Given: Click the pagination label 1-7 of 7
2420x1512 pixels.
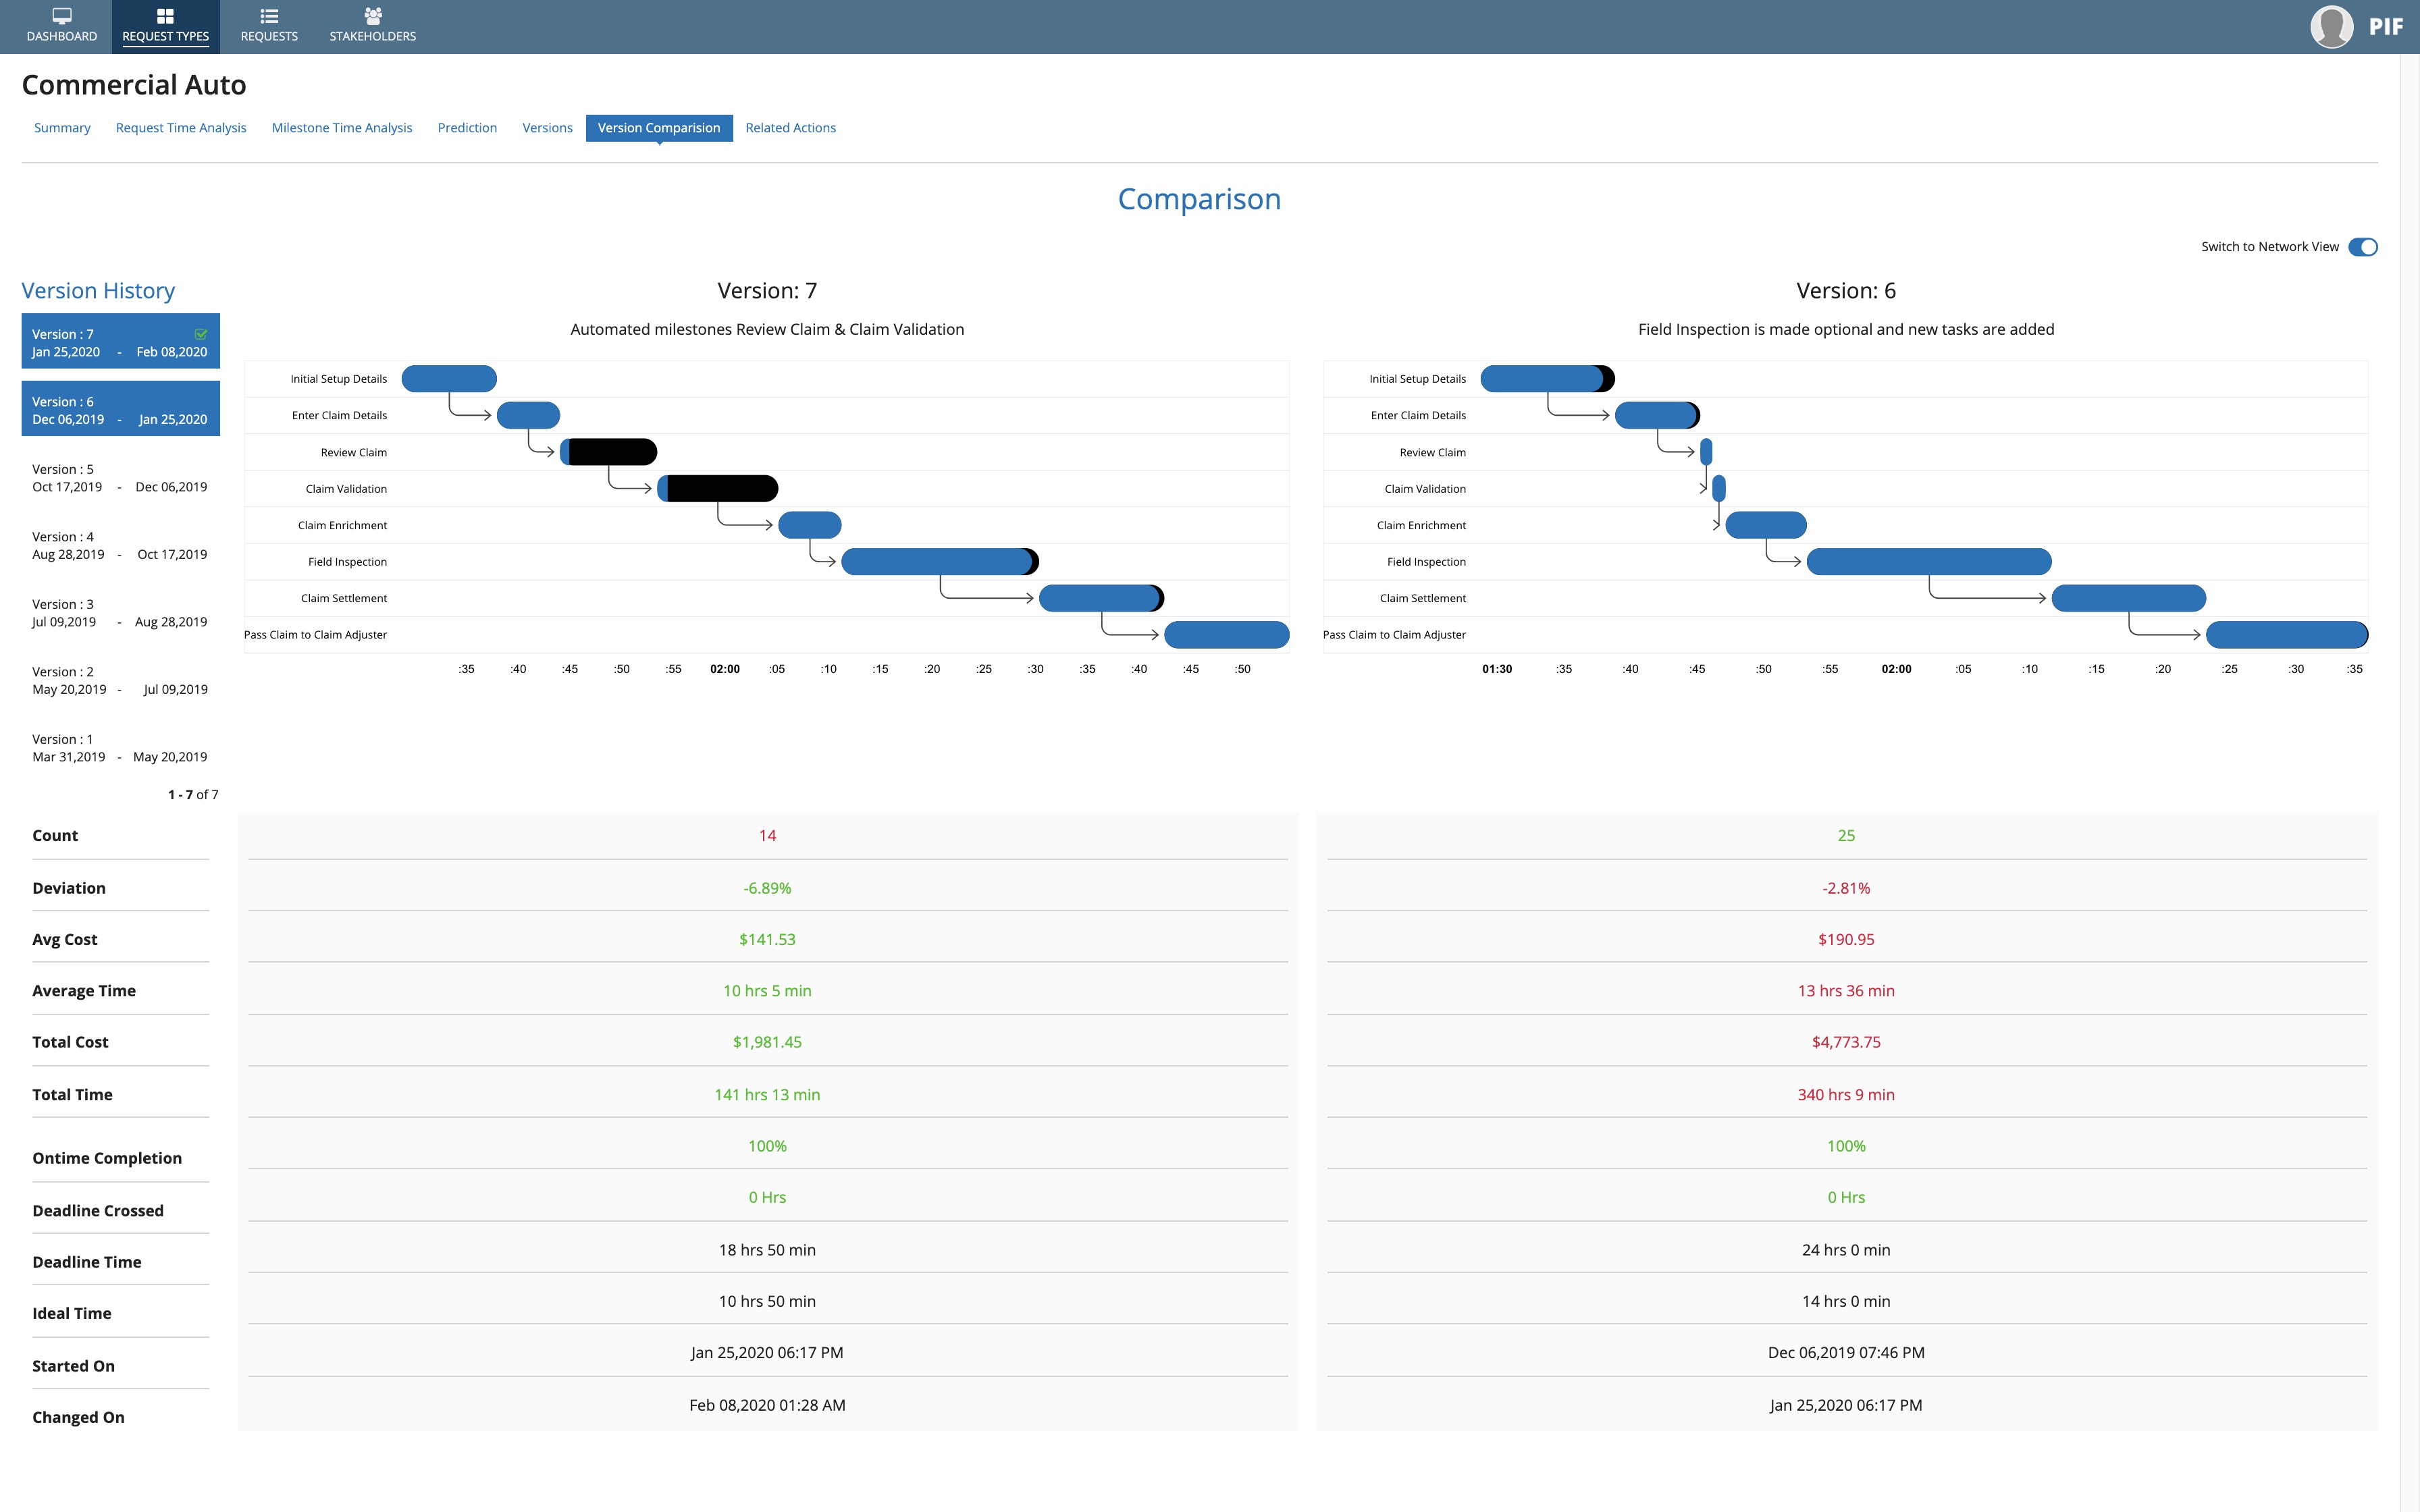Looking at the screenshot, I should [x=192, y=794].
